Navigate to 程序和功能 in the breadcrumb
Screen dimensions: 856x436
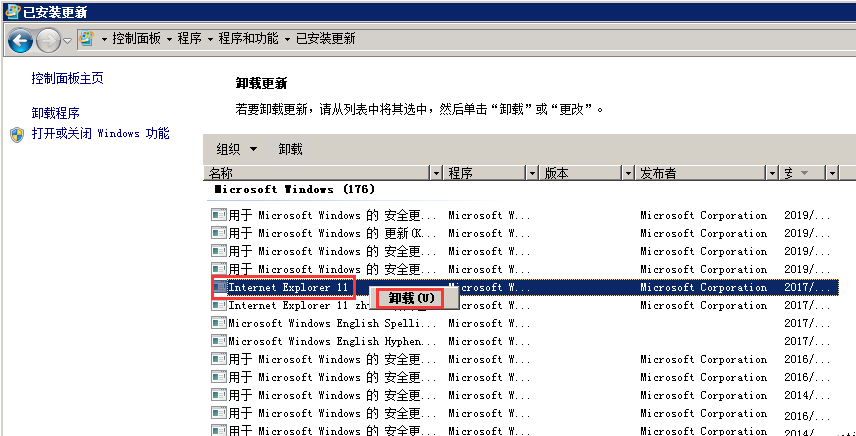248,39
